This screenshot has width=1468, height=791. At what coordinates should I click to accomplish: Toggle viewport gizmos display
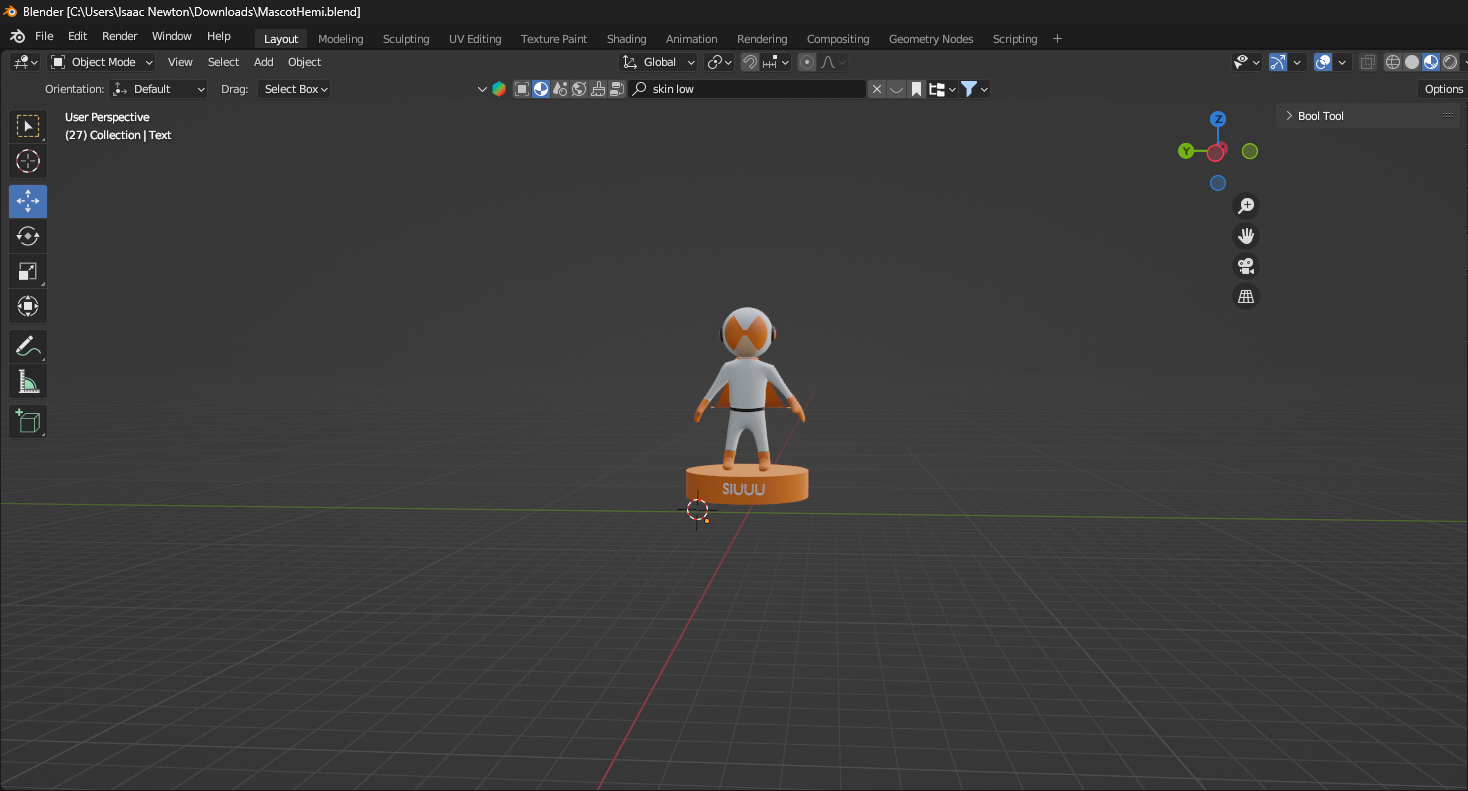point(1277,62)
